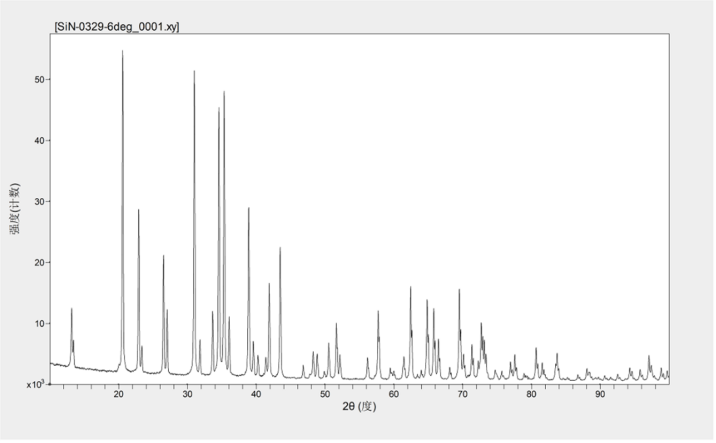The height and width of the screenshot is (443, 716).
Task: Select the horizontal axis title 2θ (度)
Action: [x=357, y=407]
